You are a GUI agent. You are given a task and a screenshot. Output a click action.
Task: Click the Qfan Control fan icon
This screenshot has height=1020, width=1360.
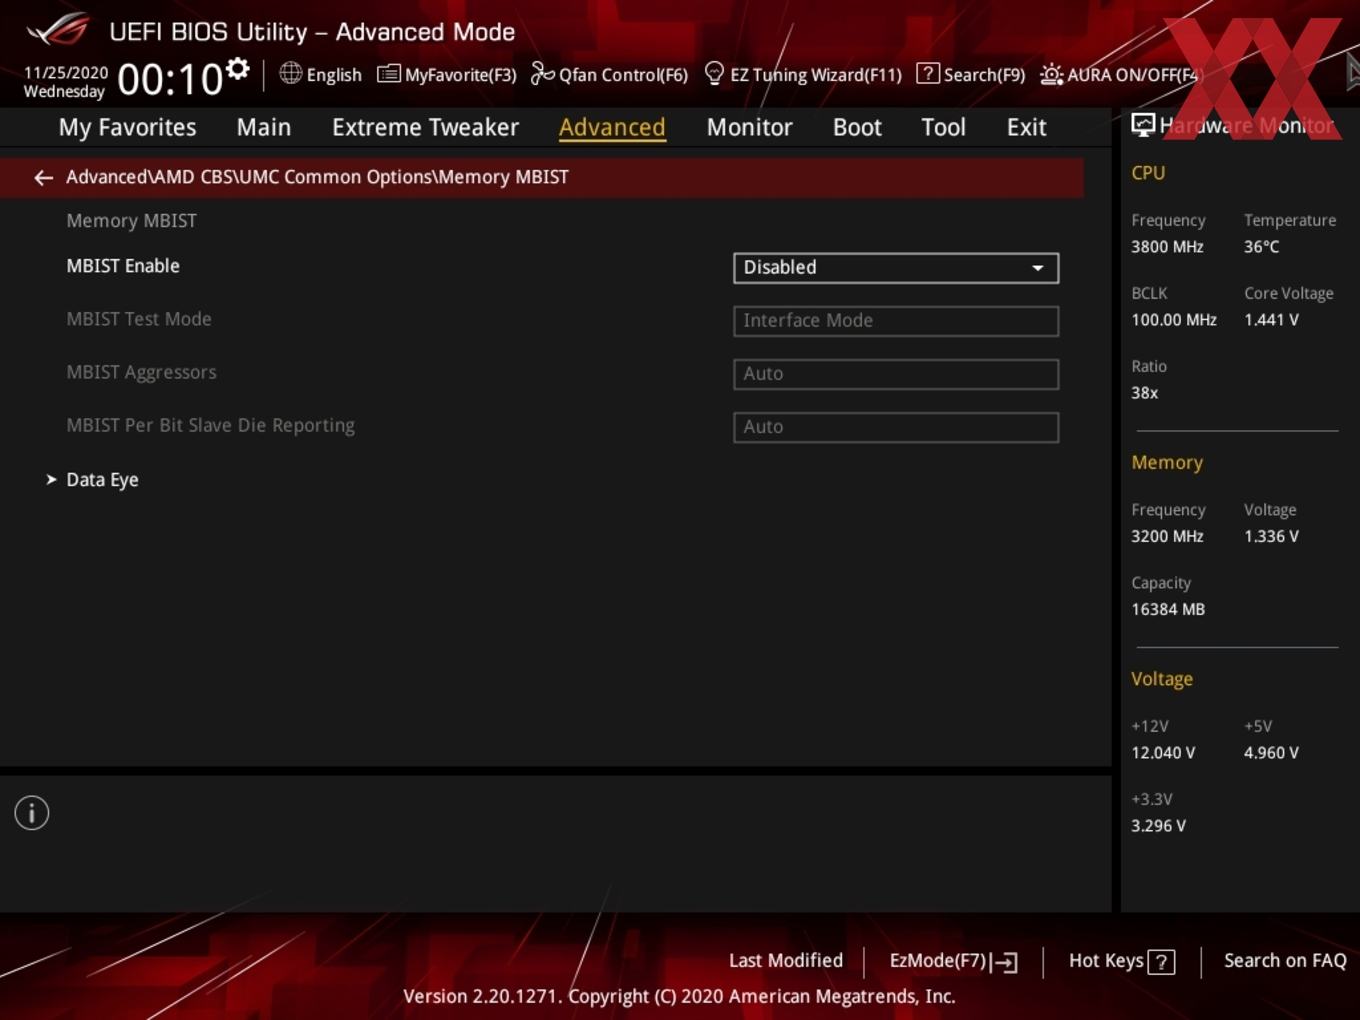(542, 73)
